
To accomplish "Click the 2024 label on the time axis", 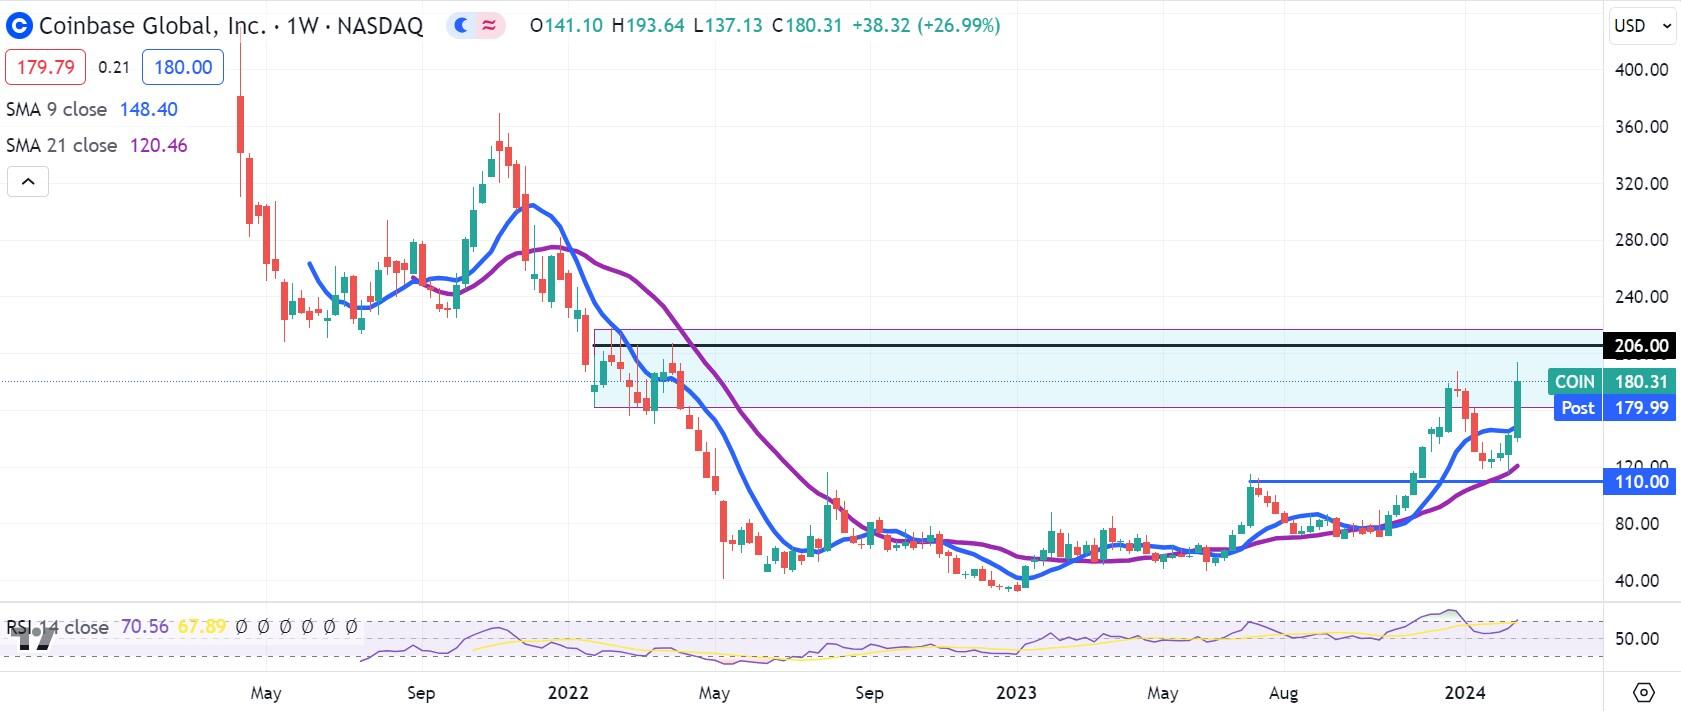I will [1464, 693].
